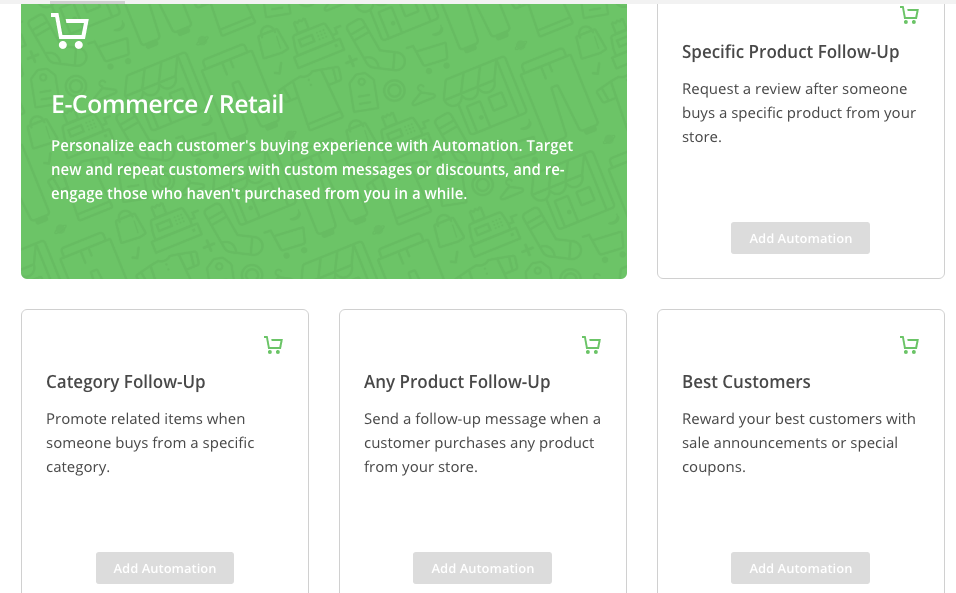Add the Specific Product Follow-Up automation
This screenshot has height=593, width=956.
pyautogui.click(x=800, y=238)
